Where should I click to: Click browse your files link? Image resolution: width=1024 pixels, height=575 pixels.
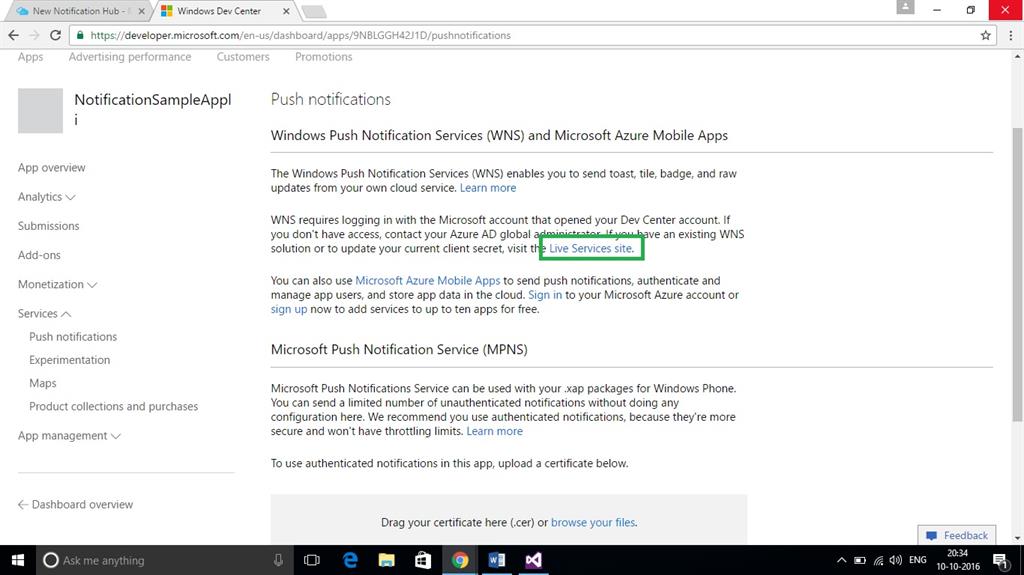tap(593, 523)
